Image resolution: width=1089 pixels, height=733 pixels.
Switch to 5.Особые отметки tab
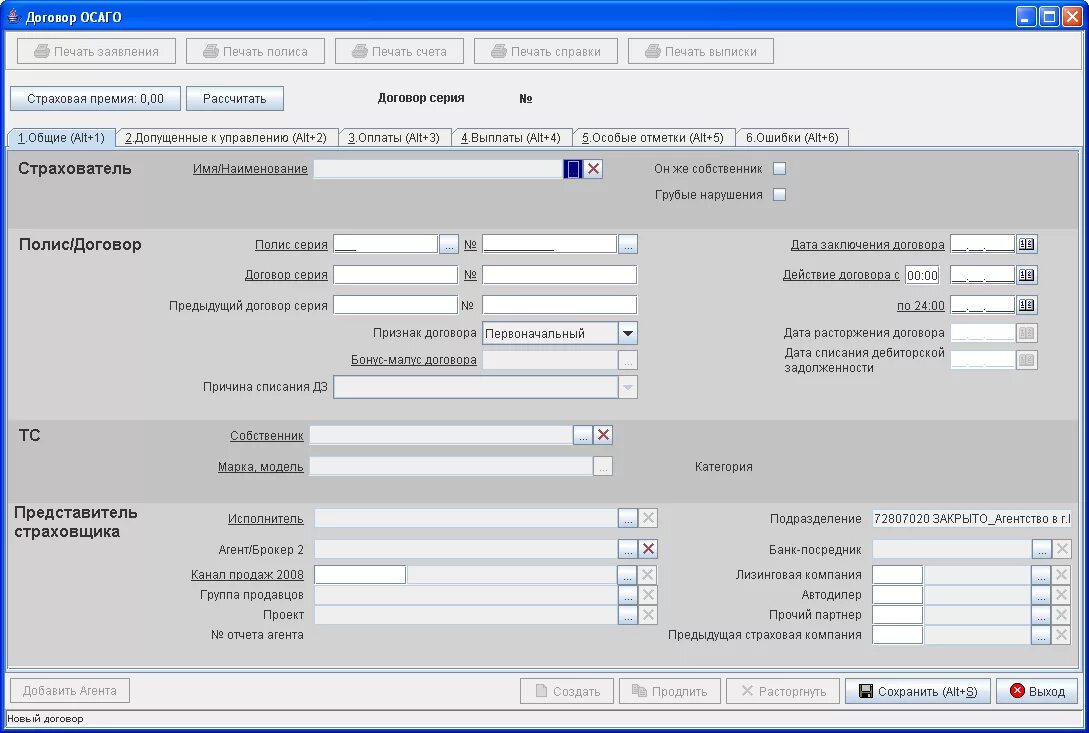pos(653,138)
